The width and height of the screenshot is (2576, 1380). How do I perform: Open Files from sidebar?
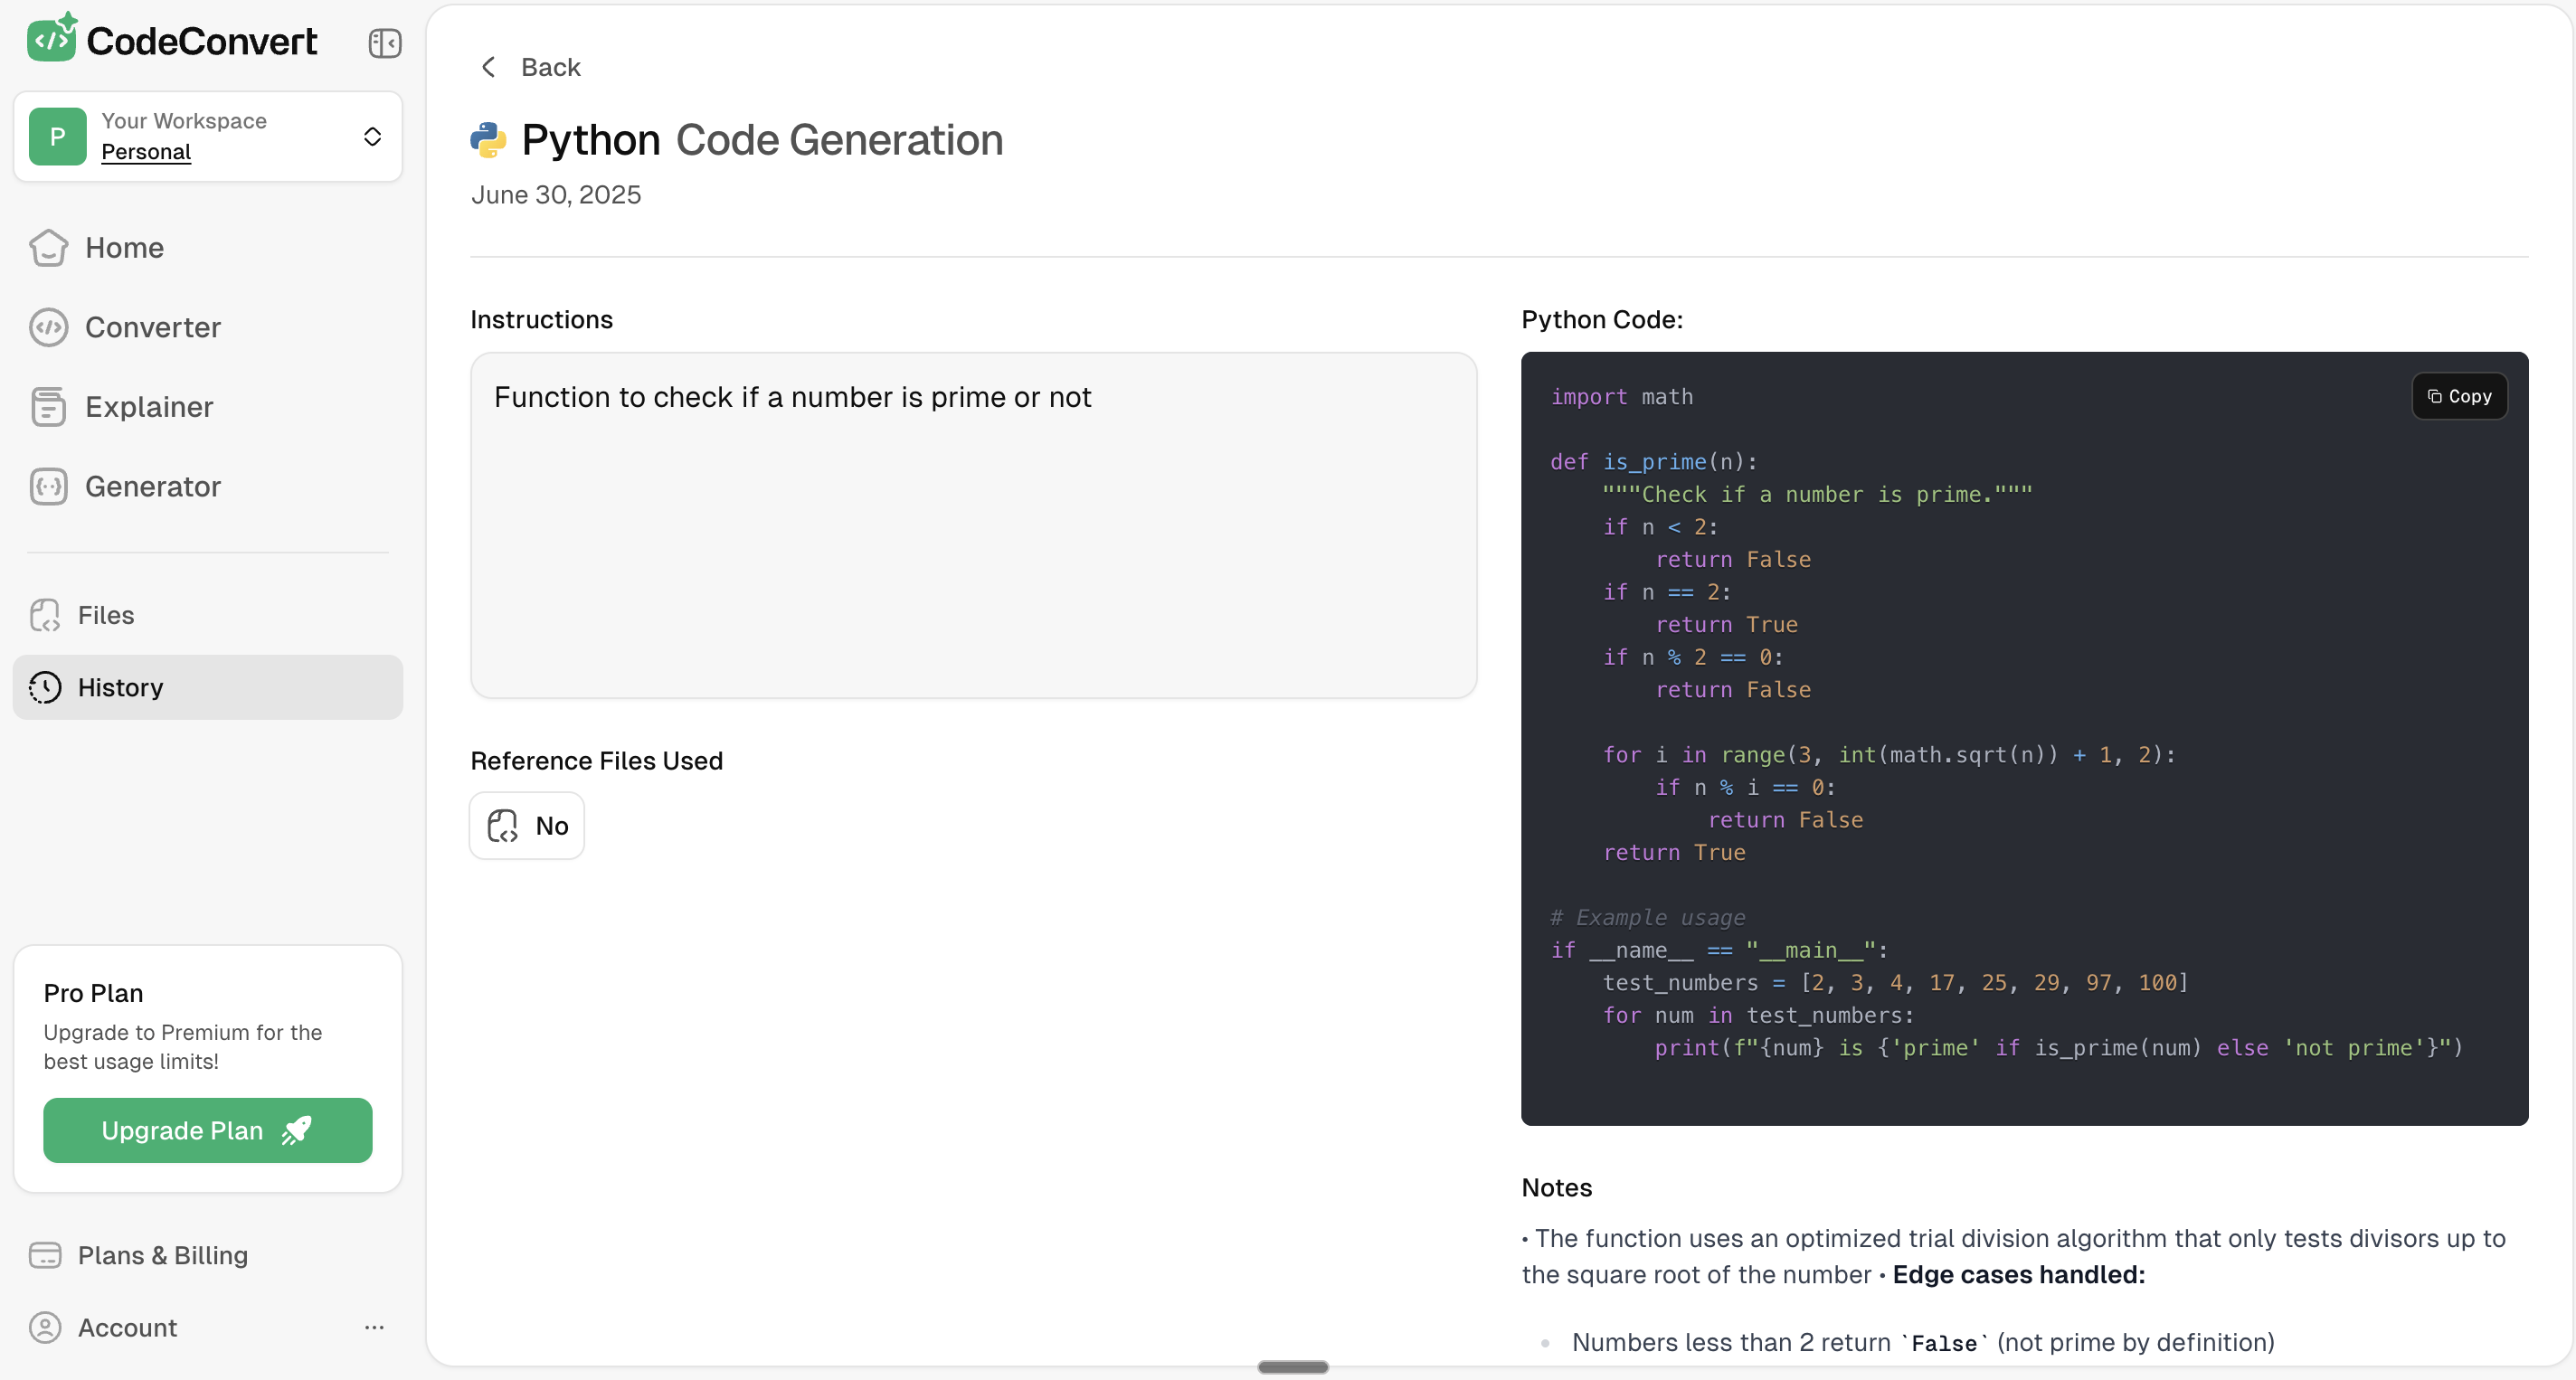point(105,615)
